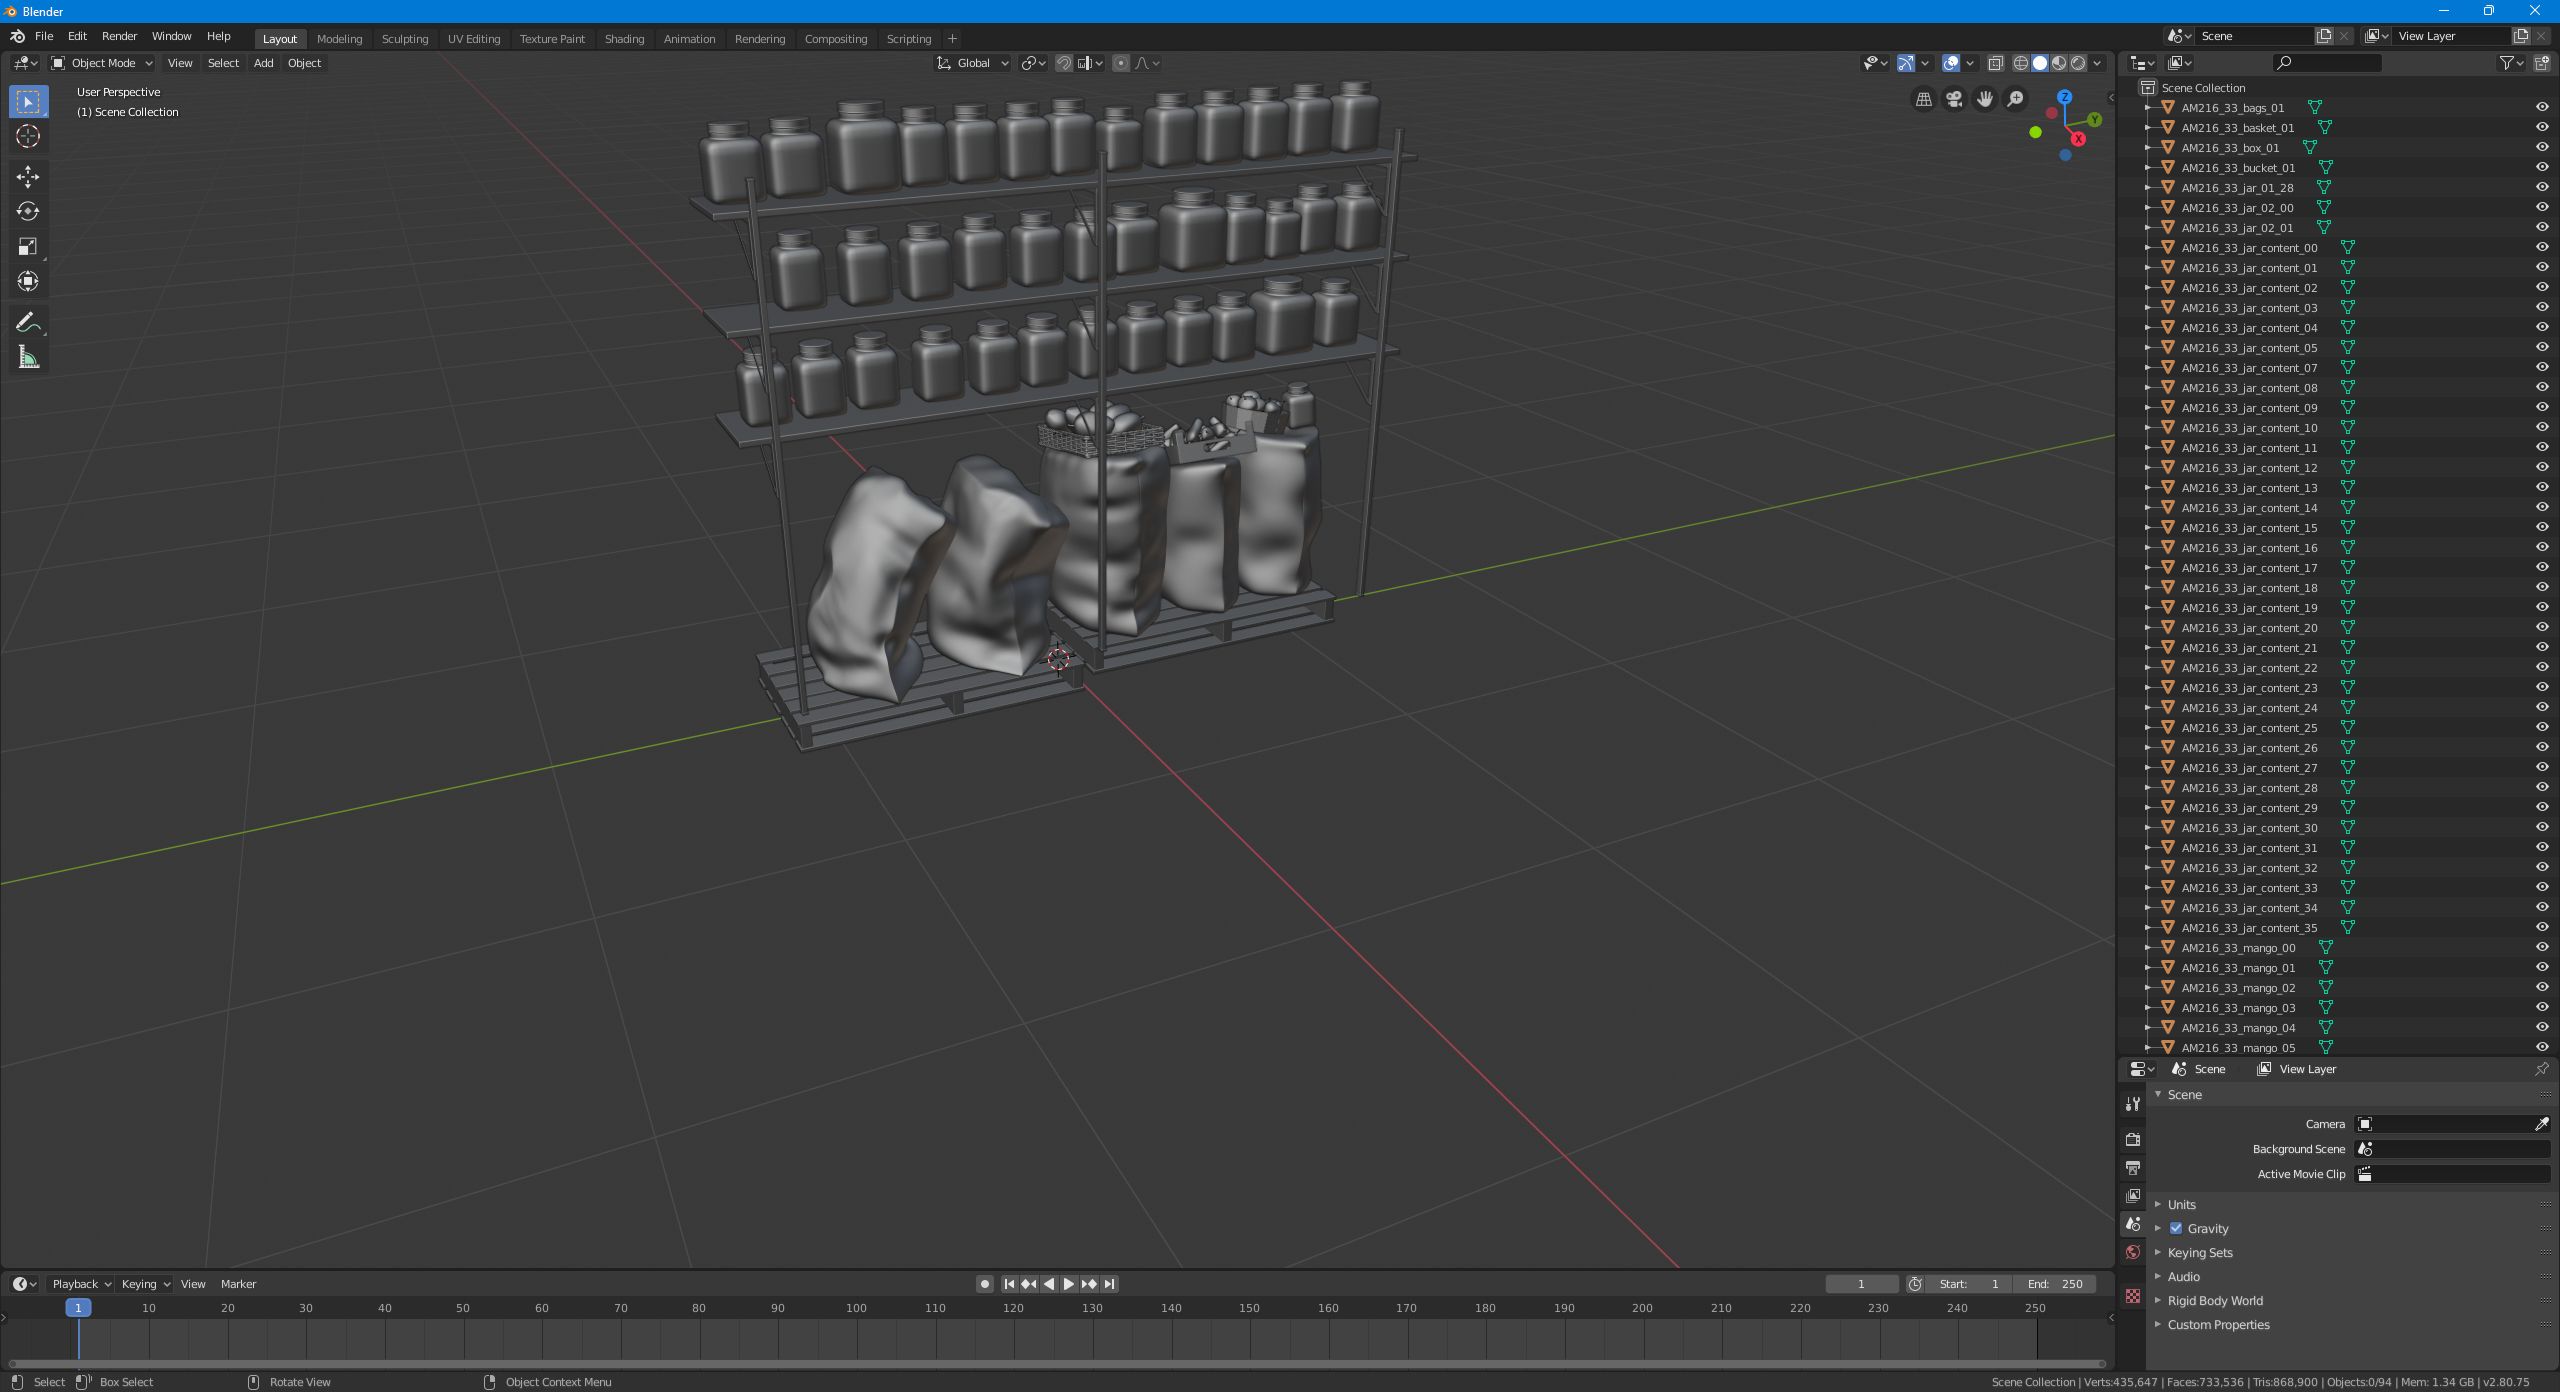Open Render properties with the camera tab icon

coord(2132,1138)
